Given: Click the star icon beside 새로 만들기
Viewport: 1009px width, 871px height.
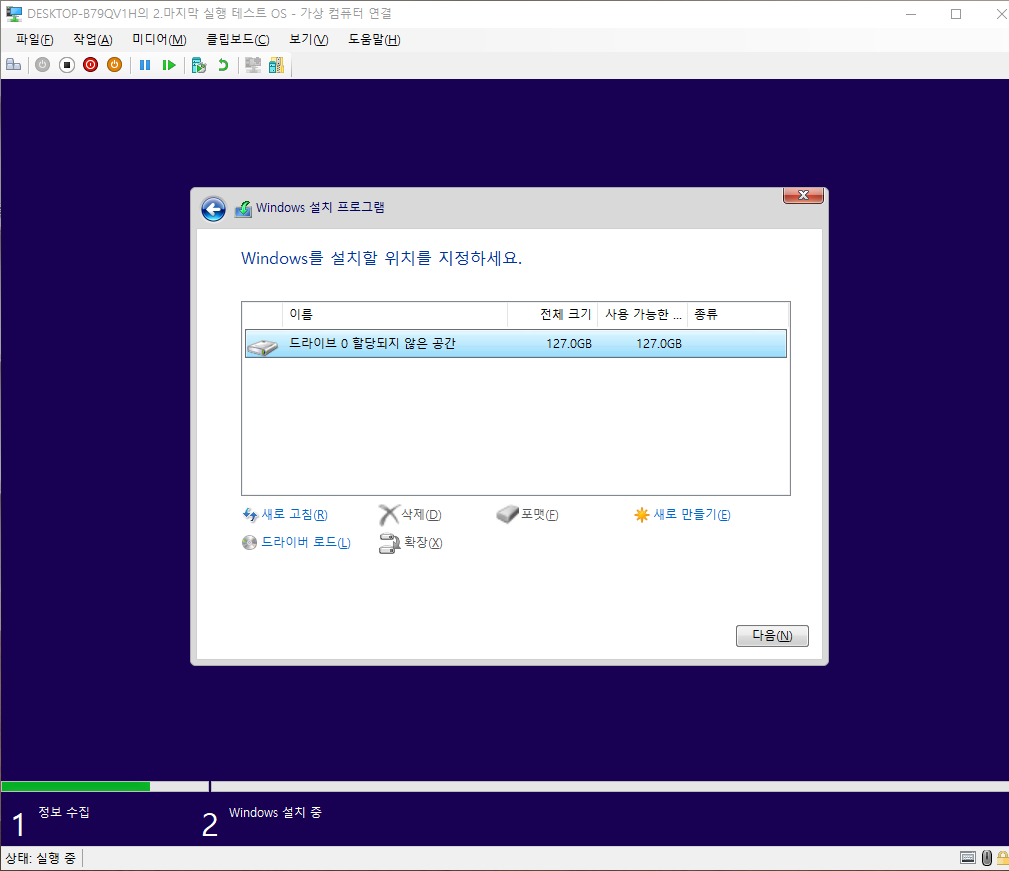Looking at the screenshot, I should click(x=642, y=515).
